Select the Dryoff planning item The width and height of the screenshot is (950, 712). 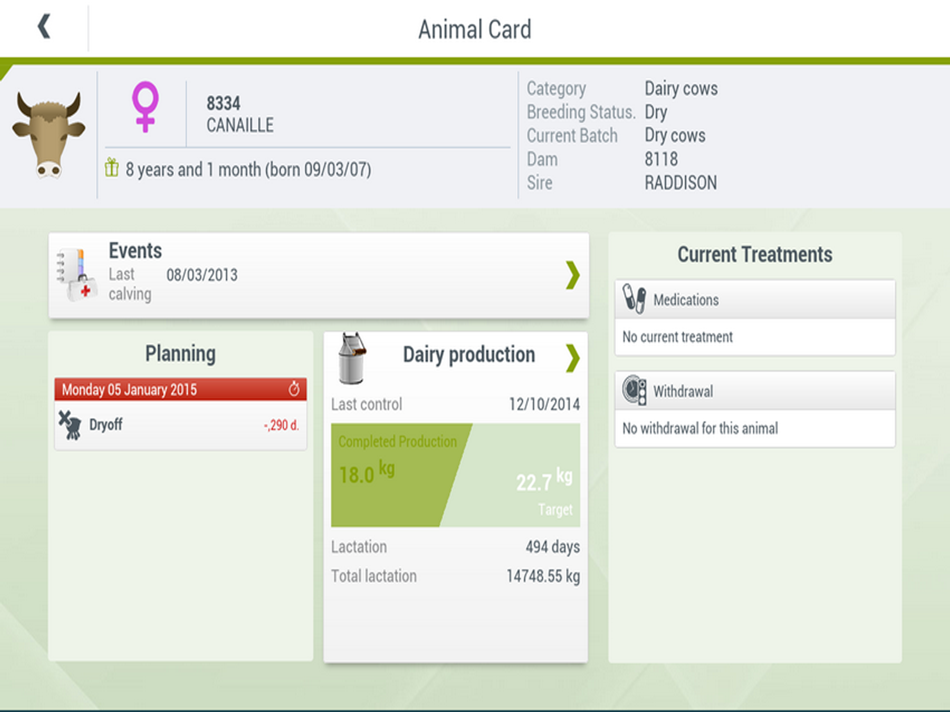[x=181, y=425]
